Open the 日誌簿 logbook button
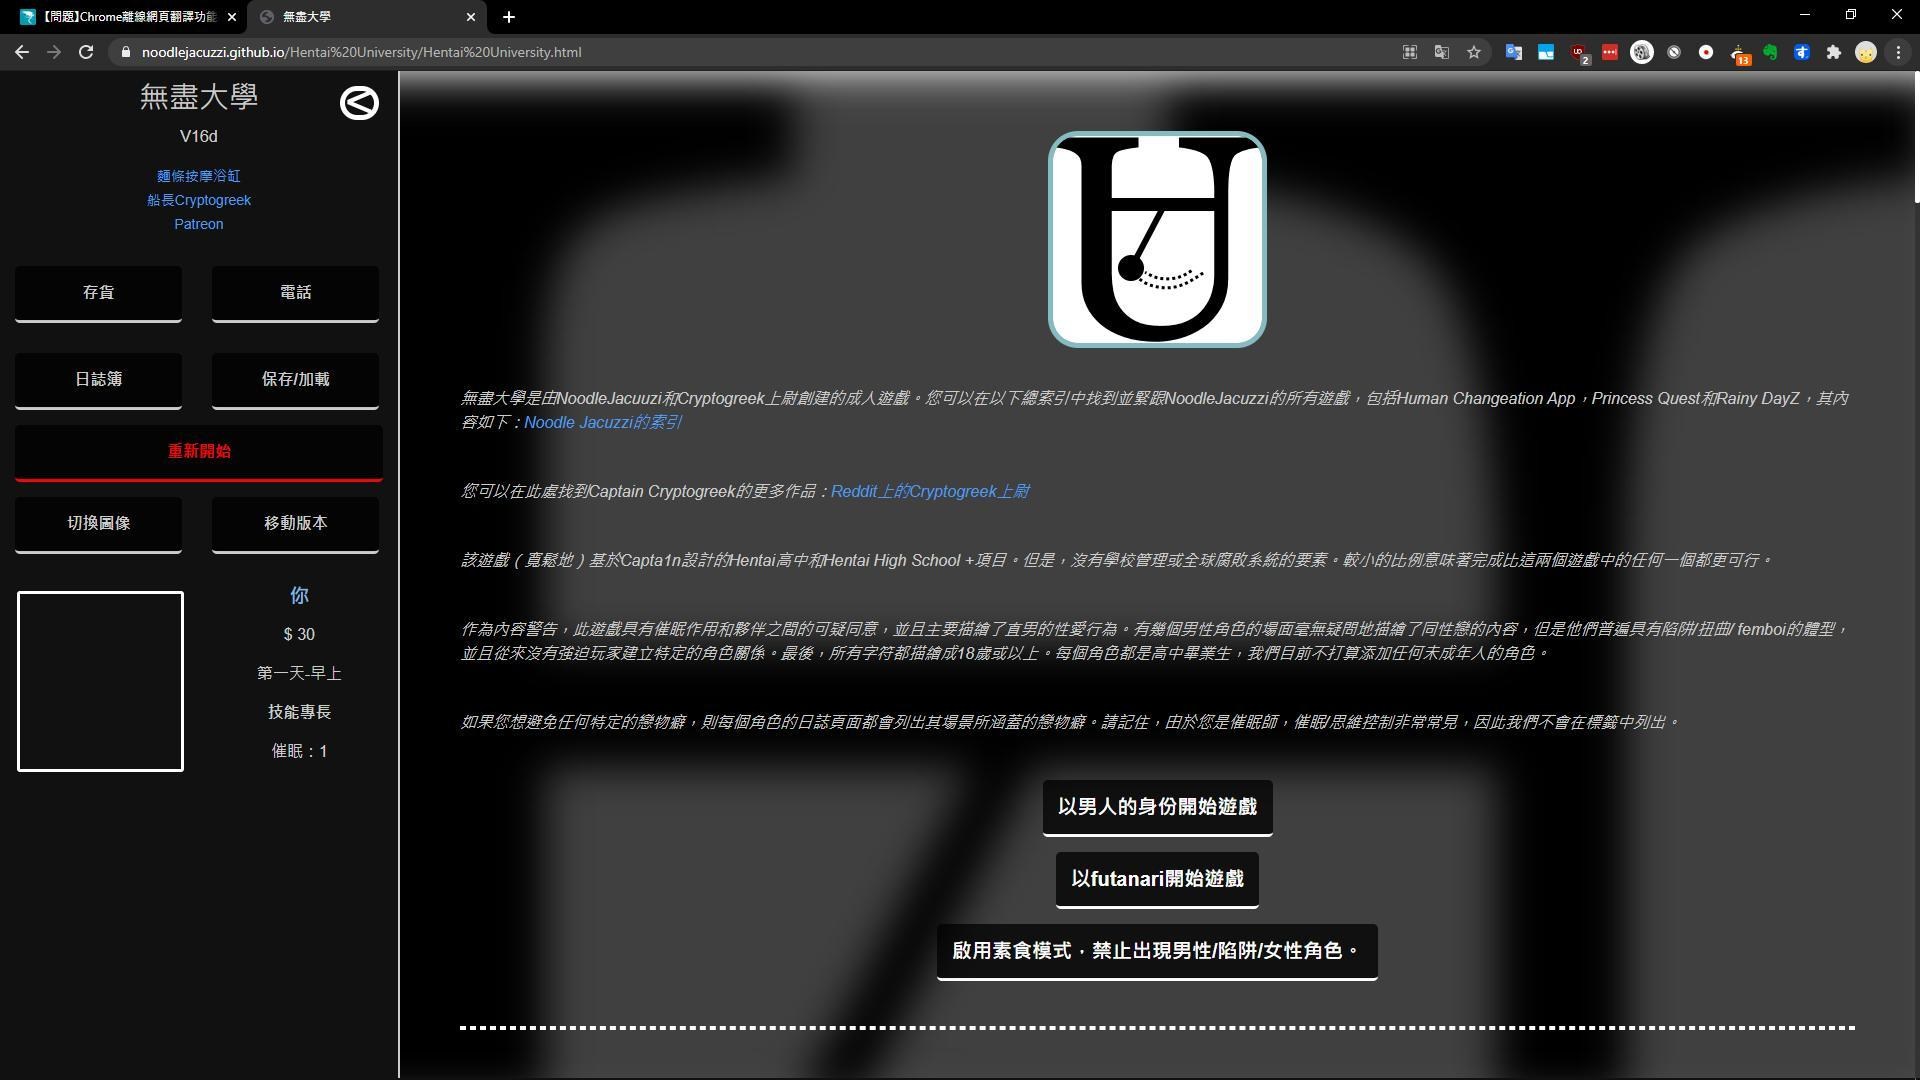The image size is (1920, 1080). click(x=98, y=380)
